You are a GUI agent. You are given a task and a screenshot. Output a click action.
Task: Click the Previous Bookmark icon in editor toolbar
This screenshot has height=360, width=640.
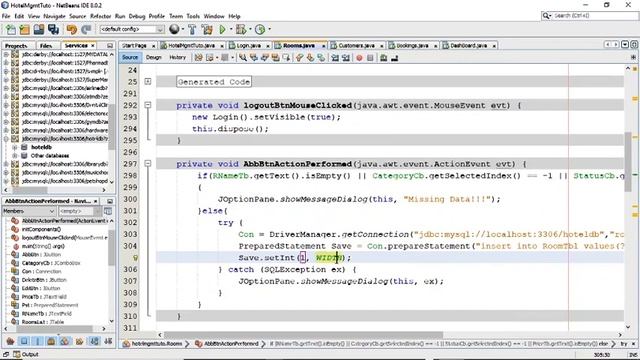point(300,58)
